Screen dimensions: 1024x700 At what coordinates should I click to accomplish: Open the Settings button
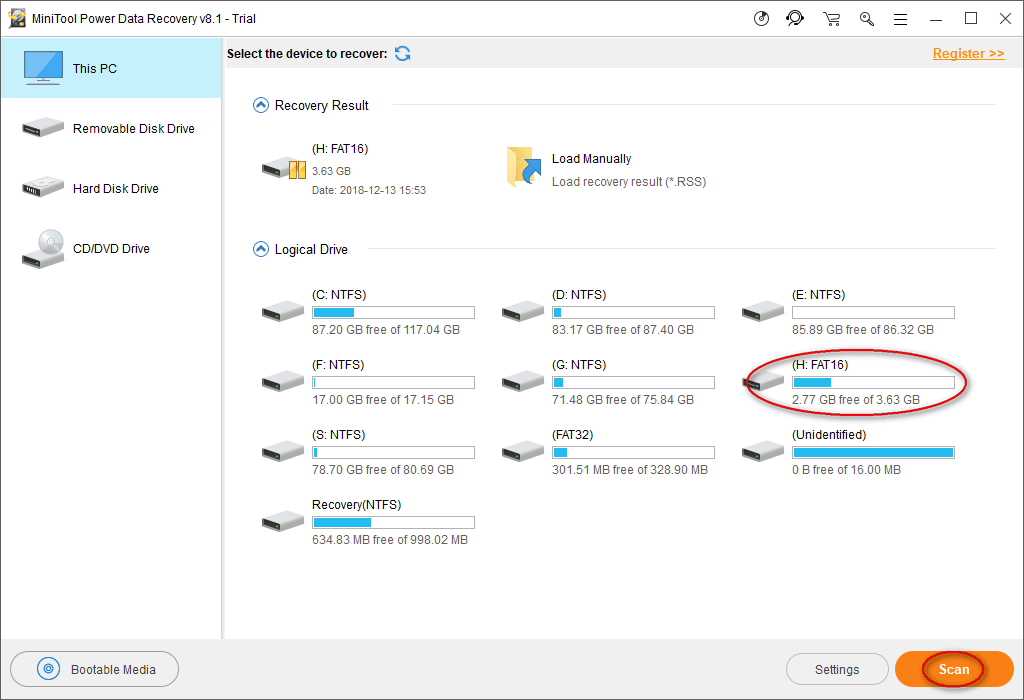pos(837,669)
